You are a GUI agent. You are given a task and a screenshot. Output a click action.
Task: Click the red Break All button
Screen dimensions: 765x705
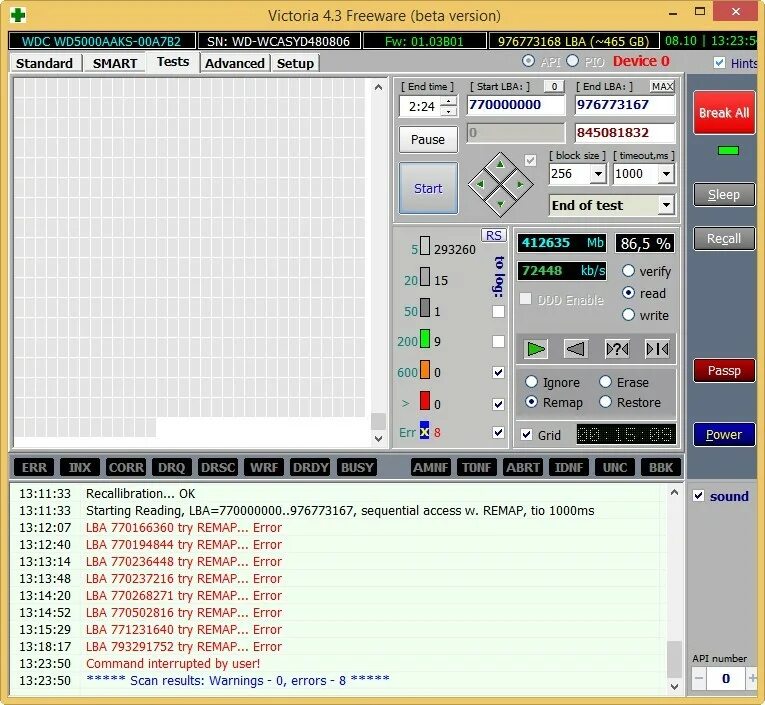coord(724,113)
